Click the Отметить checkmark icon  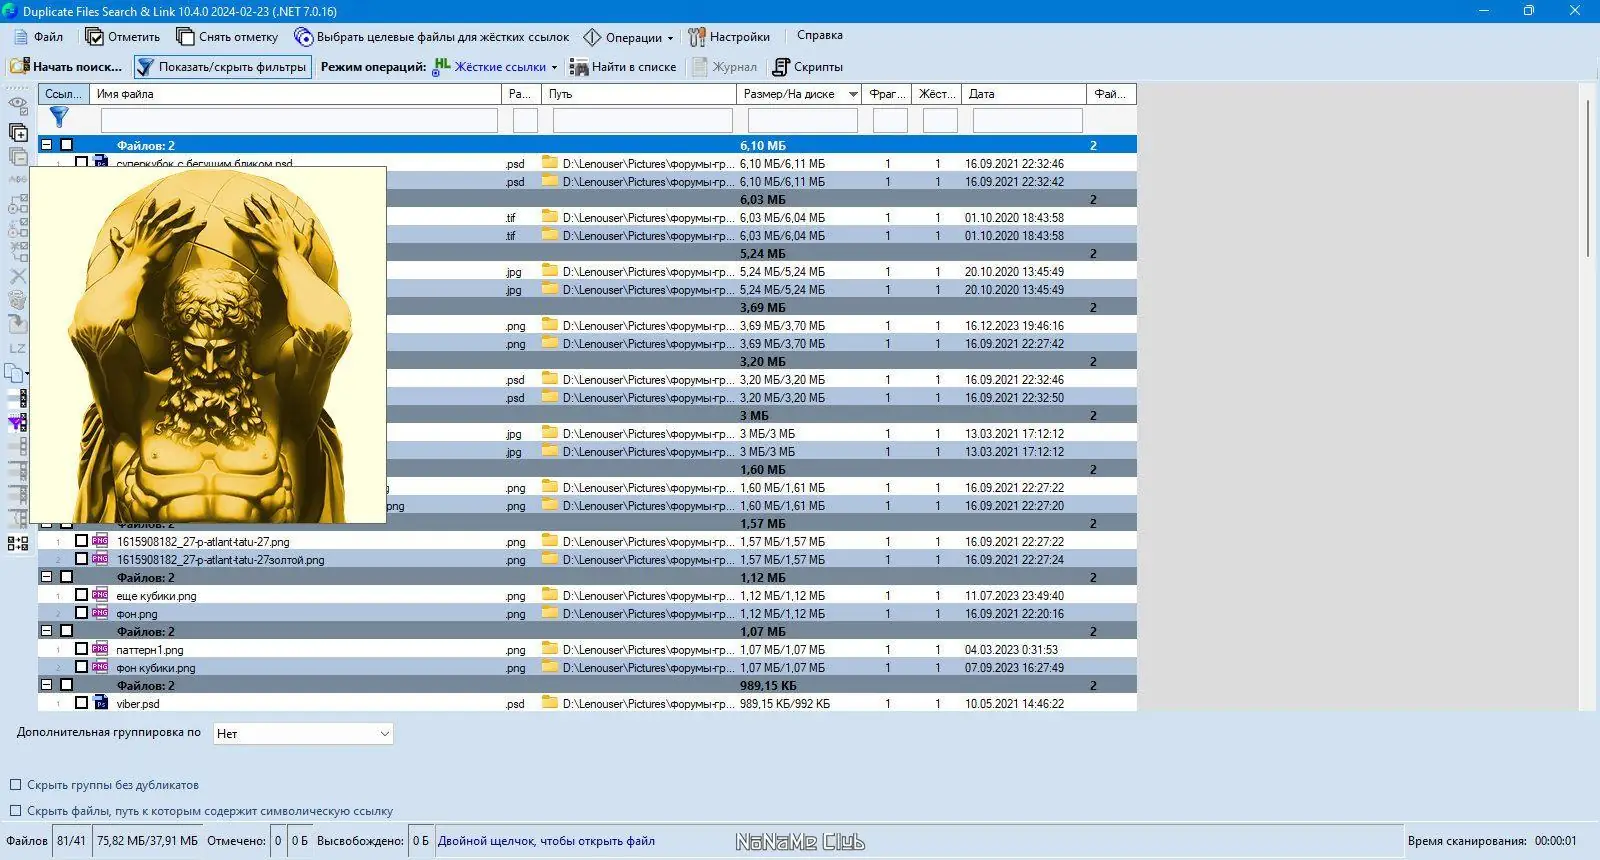click(x=94, y=37)
